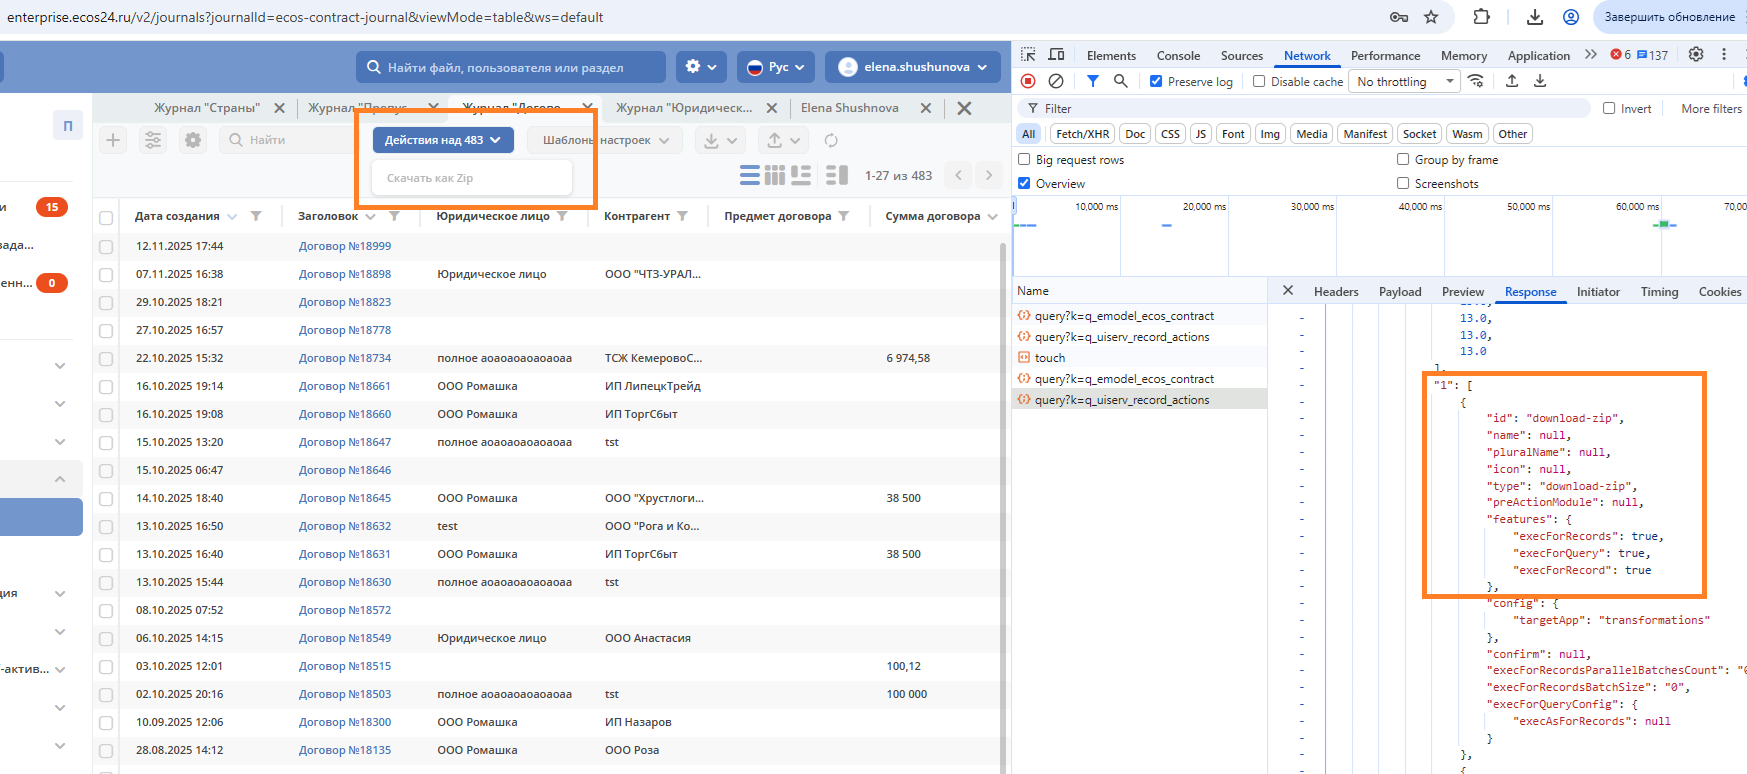Switch to the Console tab
Image resolution: width=1747 pixels, height=774 pixels.
[1178, 56]
